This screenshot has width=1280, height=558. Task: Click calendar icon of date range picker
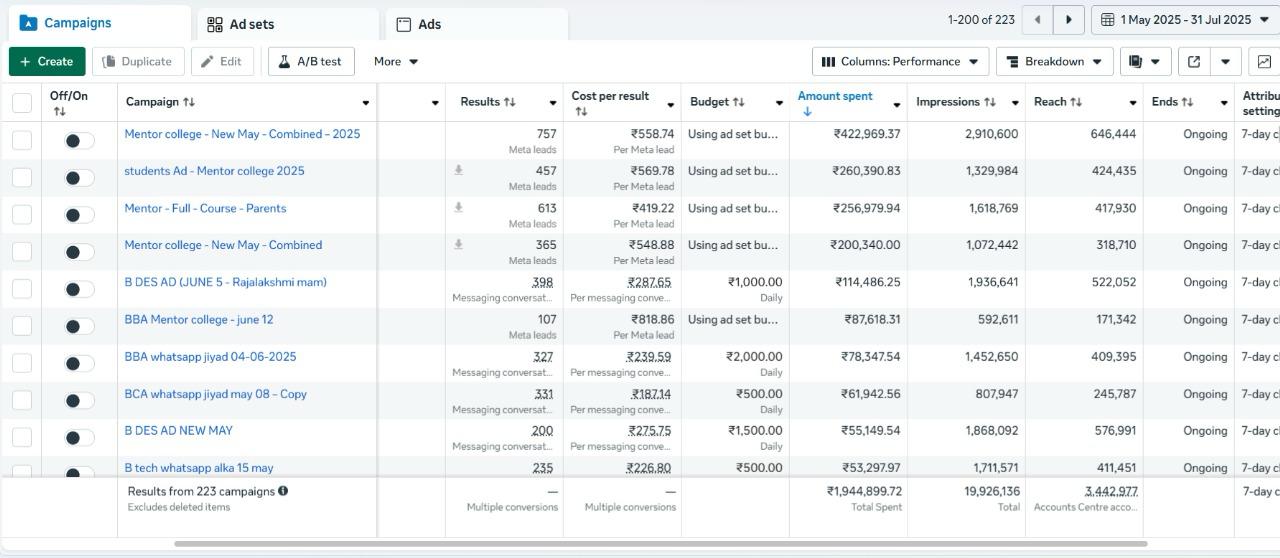tap(1108, 20)
